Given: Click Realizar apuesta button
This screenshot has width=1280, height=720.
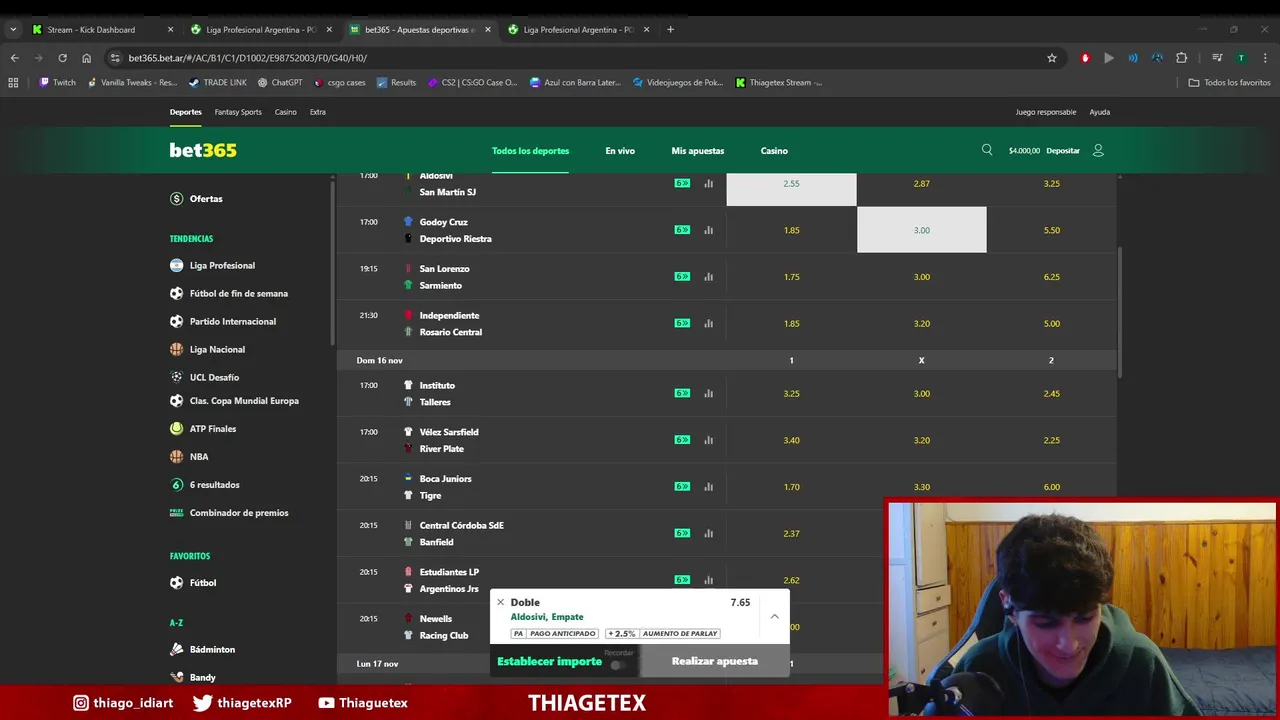Looking at the screenshot, I should tap(715, 661).
